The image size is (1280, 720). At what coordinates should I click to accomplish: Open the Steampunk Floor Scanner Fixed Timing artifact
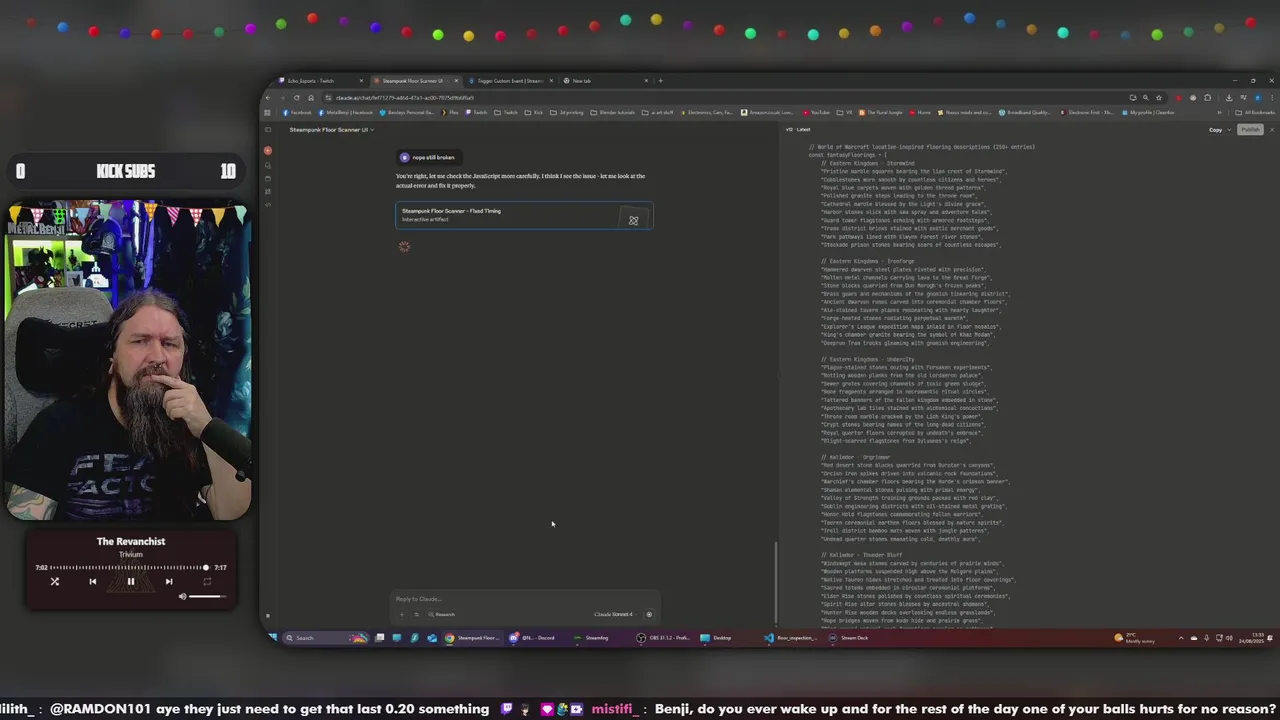click(524, 215)
